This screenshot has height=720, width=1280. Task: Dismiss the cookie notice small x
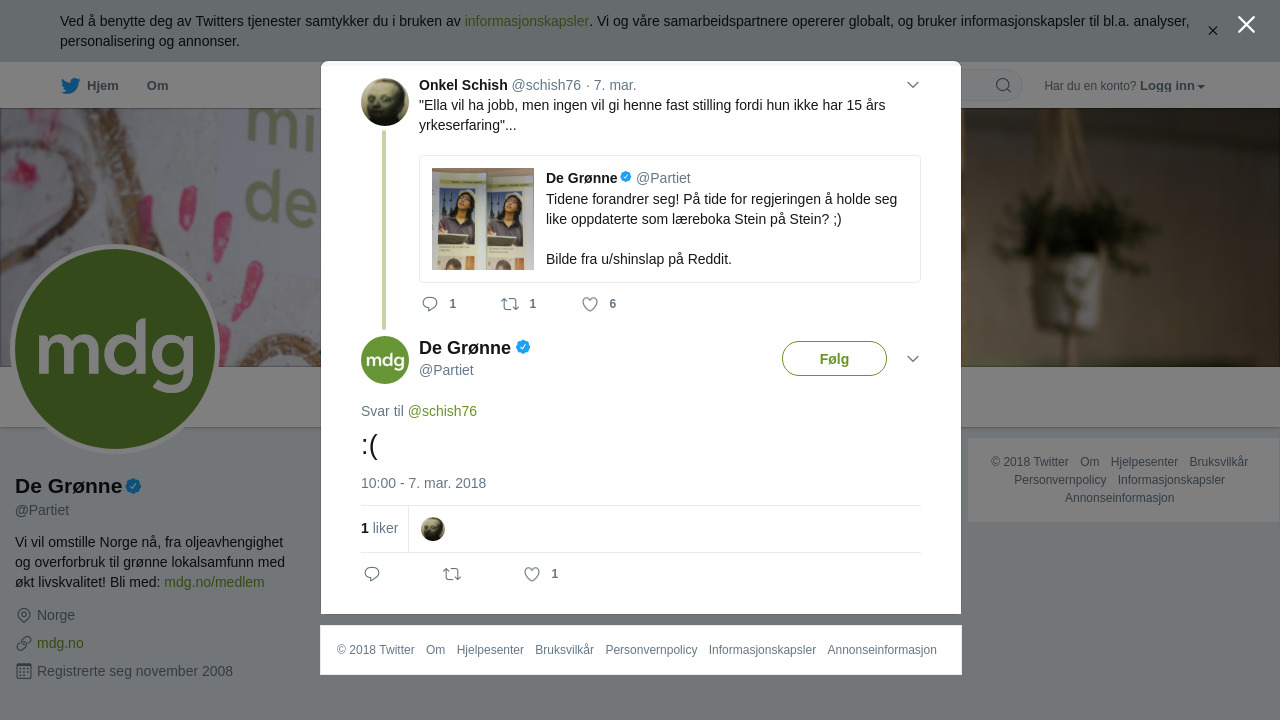coord(1212,31)
